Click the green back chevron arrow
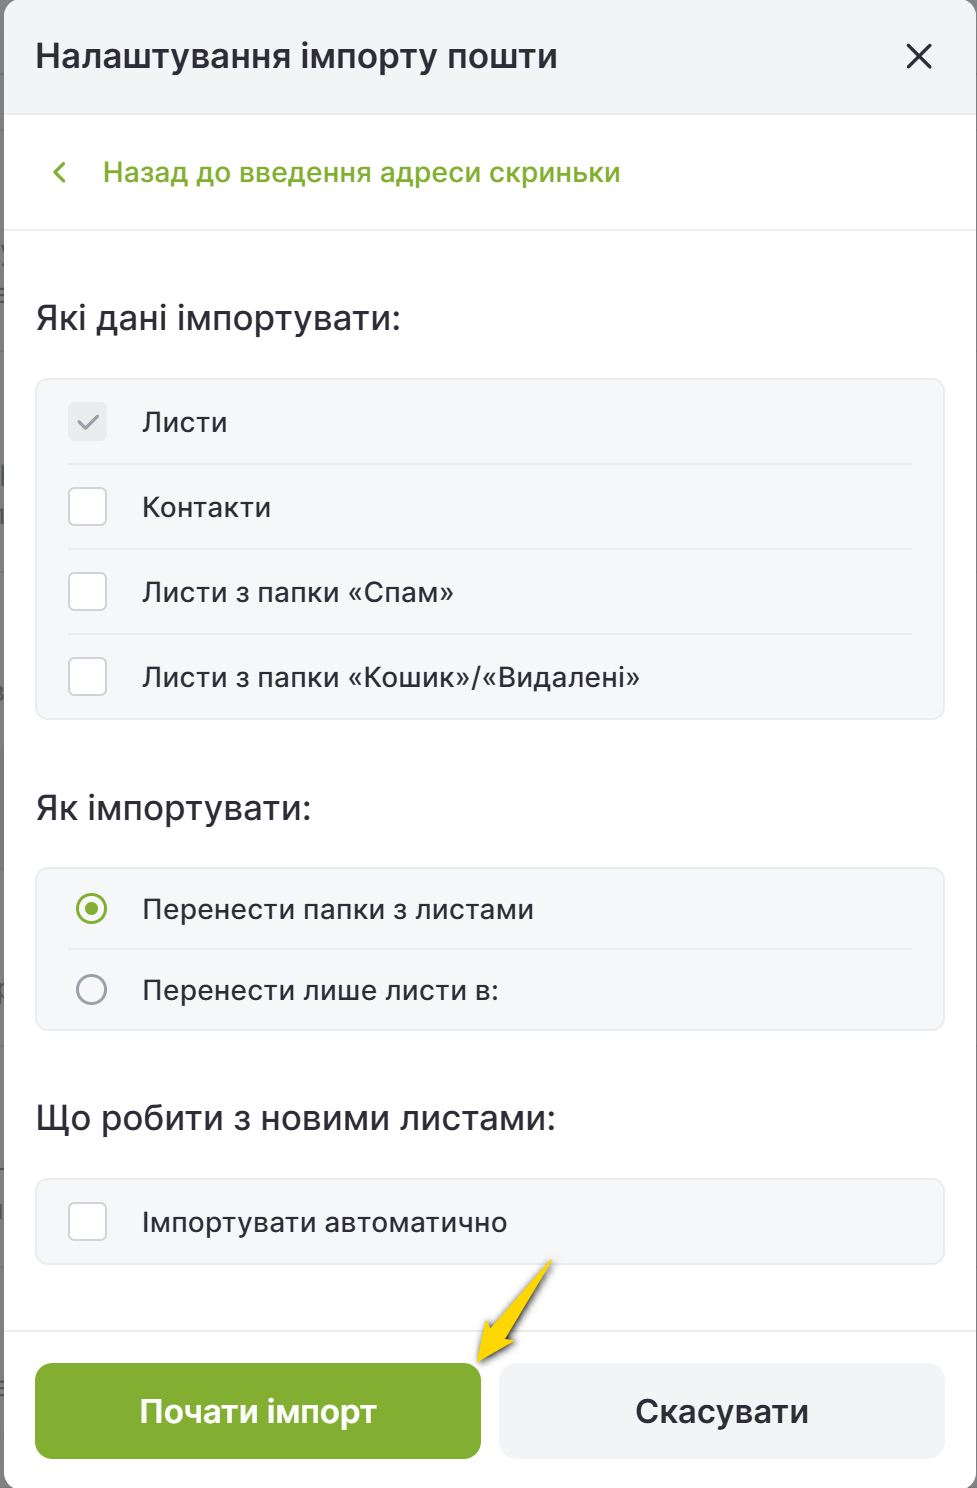The width and height of the screenshot is (977, 1488). click(x=60, y=172)
